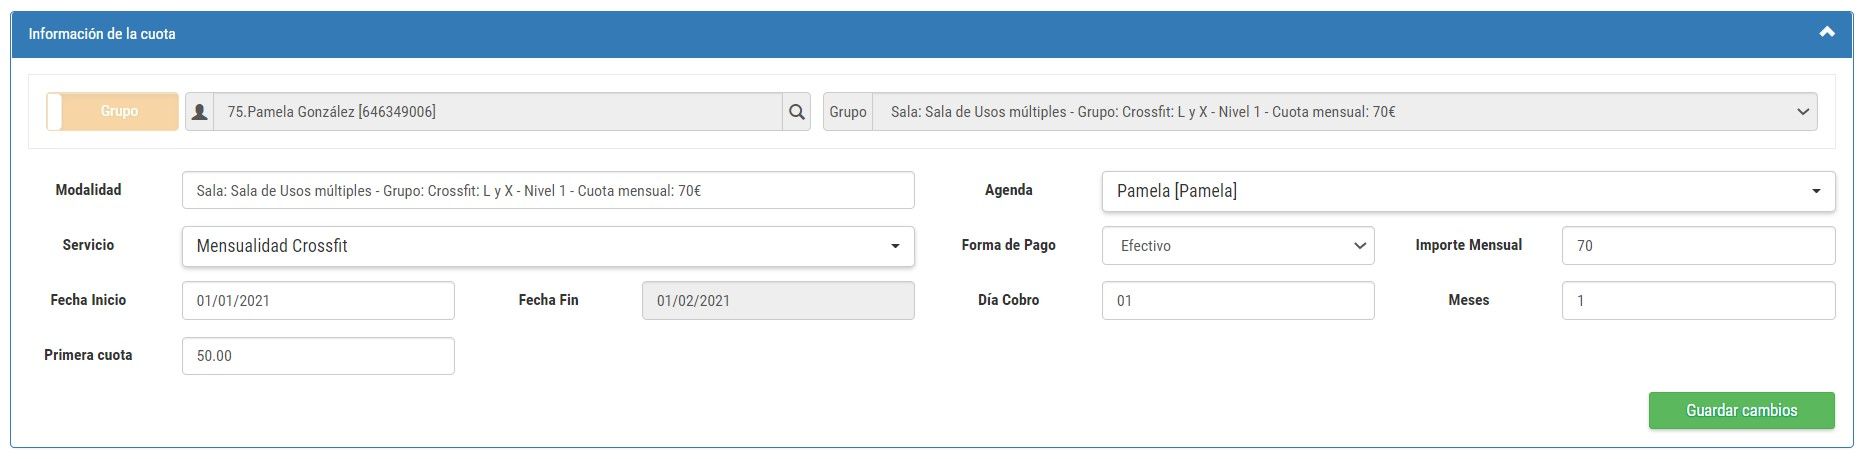Screen dimensions: 1867x459
Task: Click the Importe Mensual field showing 70
Action: tap(1698, 246)
